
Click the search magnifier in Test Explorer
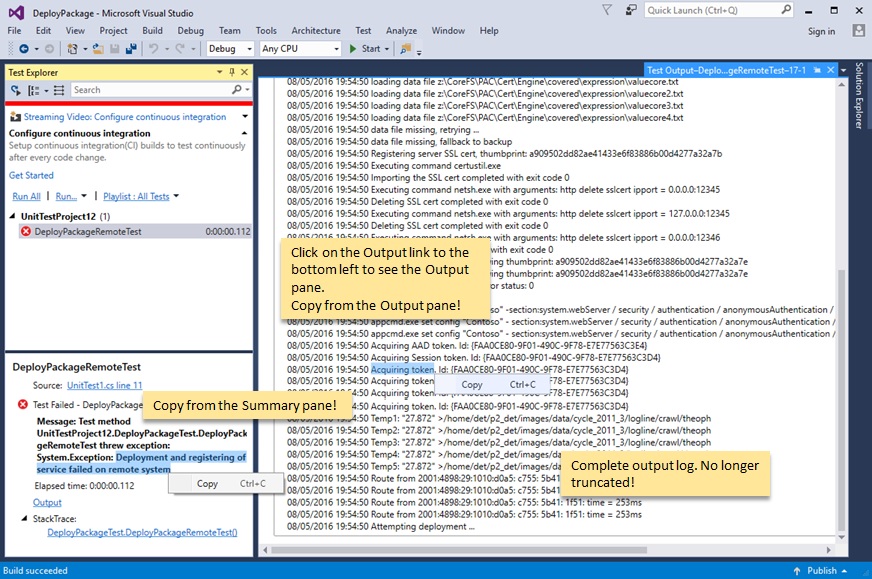237,90
